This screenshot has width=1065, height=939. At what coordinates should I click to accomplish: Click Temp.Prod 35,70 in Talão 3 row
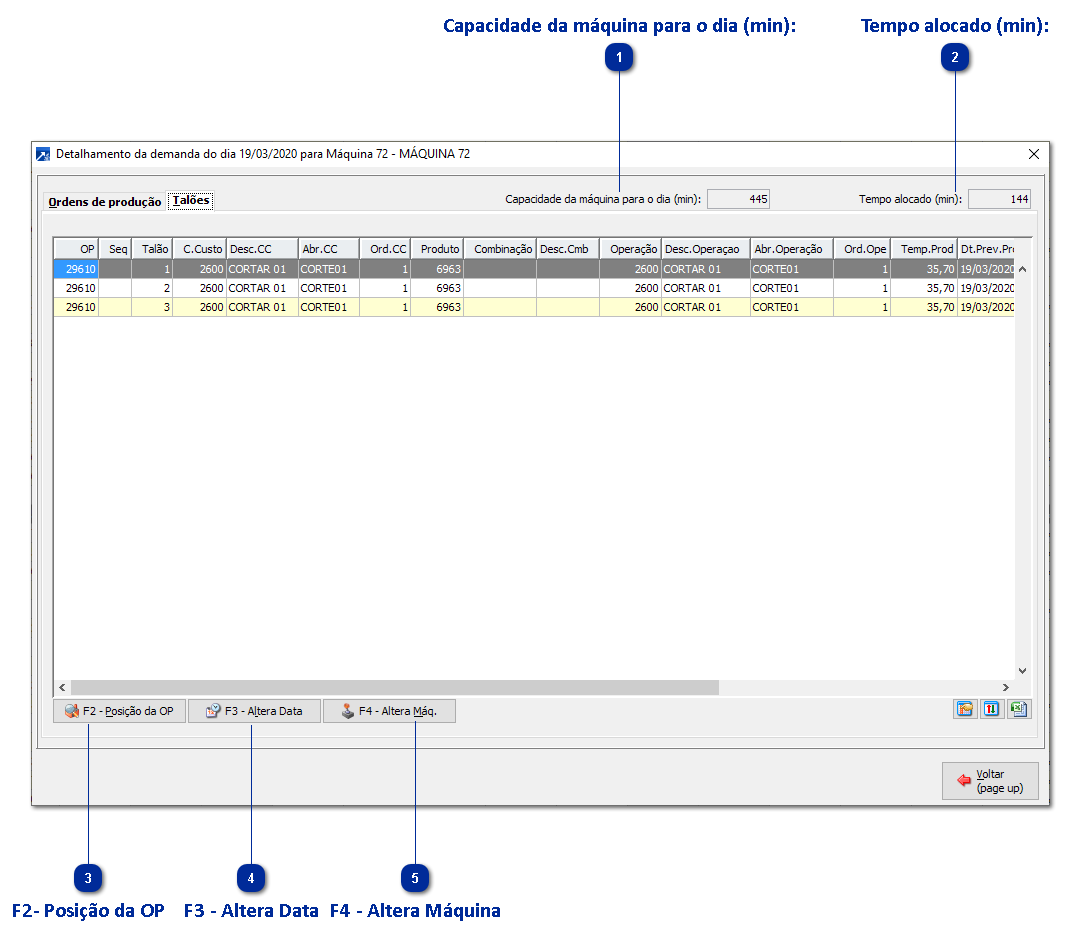tap(924, 307)
